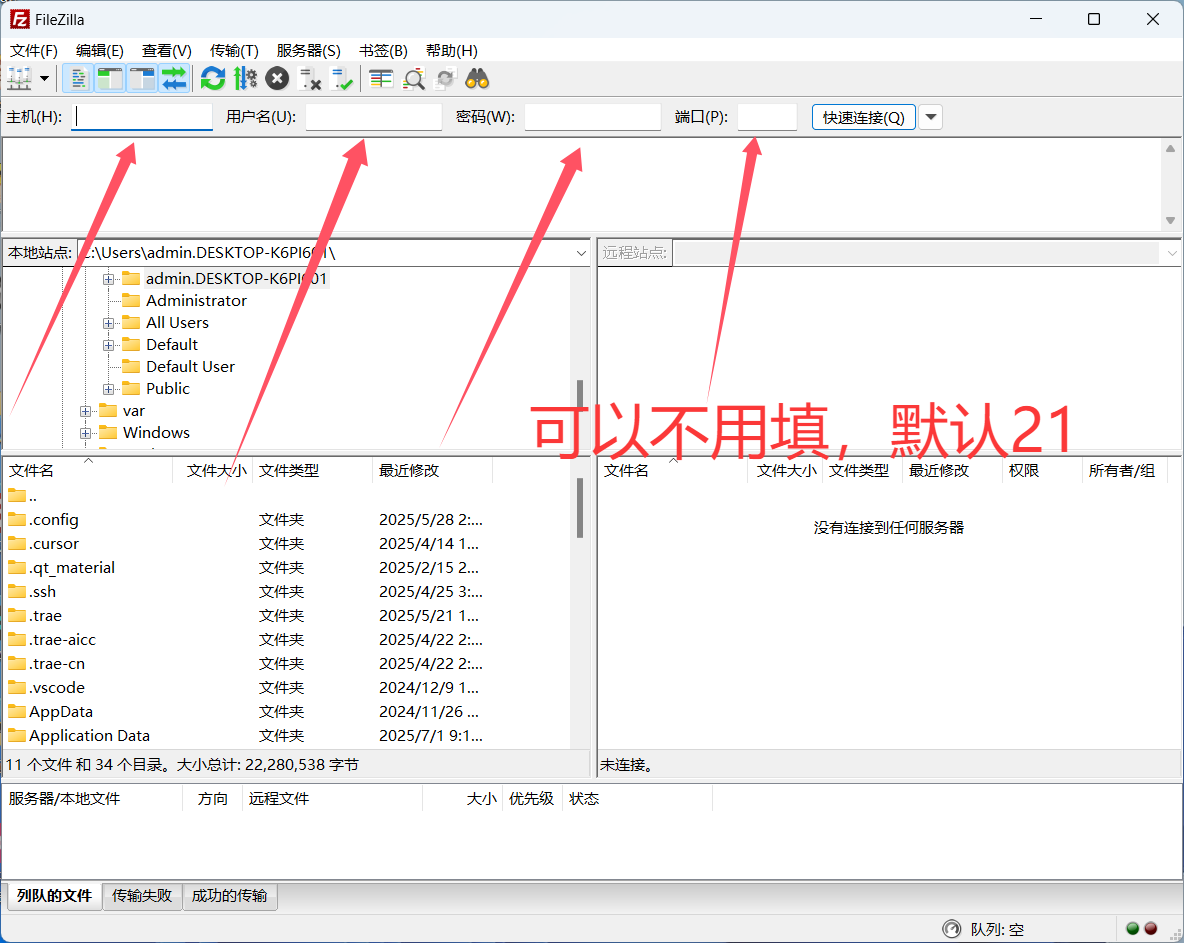Focus the 密码(W) password field
Image resolution: width=1184 pixels, height=943 pixels.
click(593, 117)
